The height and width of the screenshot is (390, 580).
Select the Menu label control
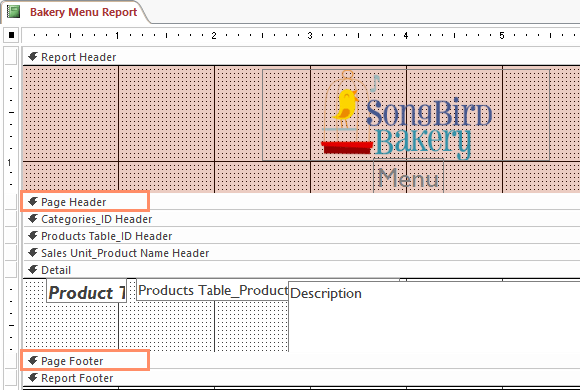coord(408,176)
